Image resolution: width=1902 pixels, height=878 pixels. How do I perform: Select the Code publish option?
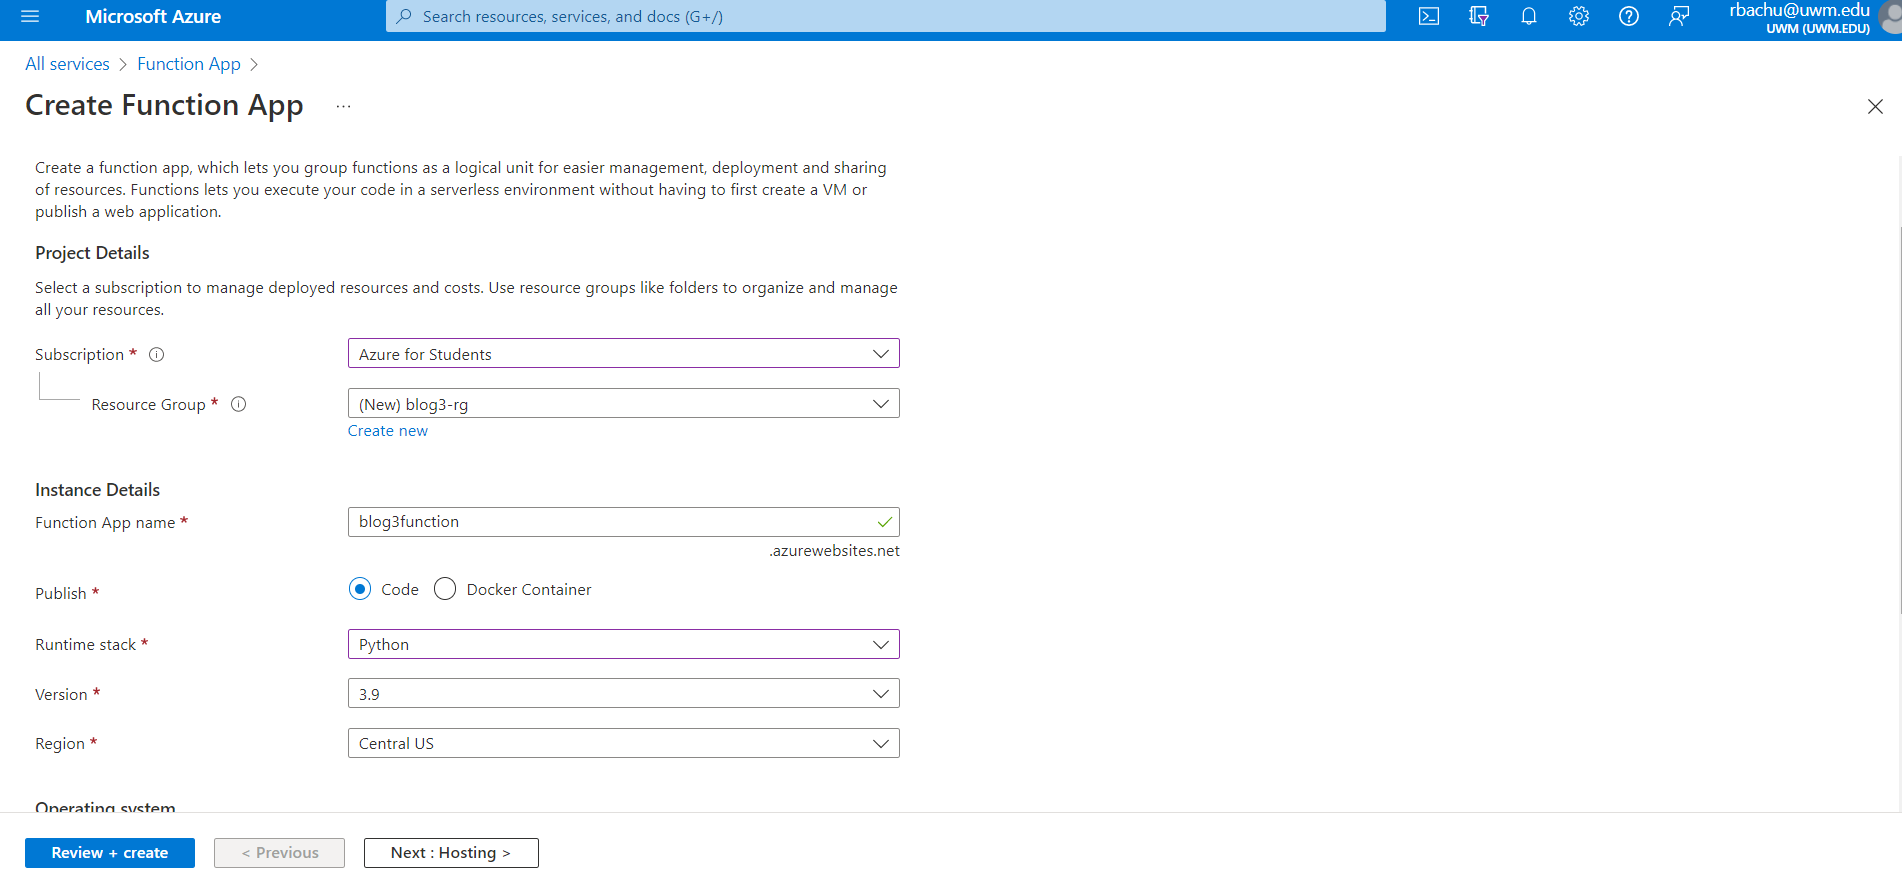360,589
